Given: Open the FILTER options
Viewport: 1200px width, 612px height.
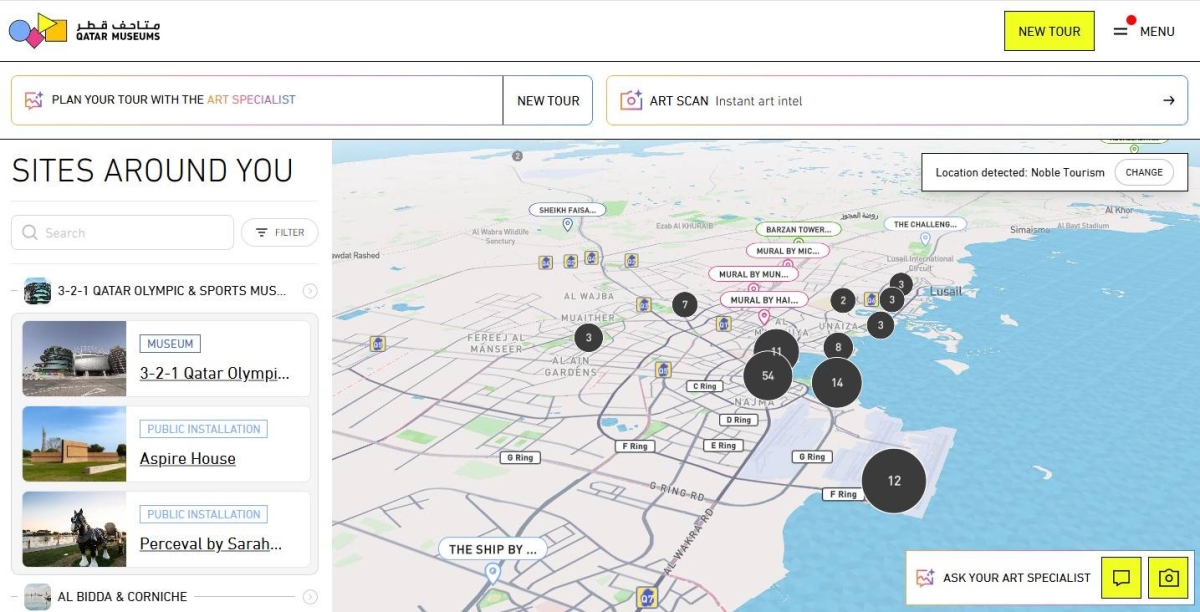Looking at the screenshot, I should 280,233.
